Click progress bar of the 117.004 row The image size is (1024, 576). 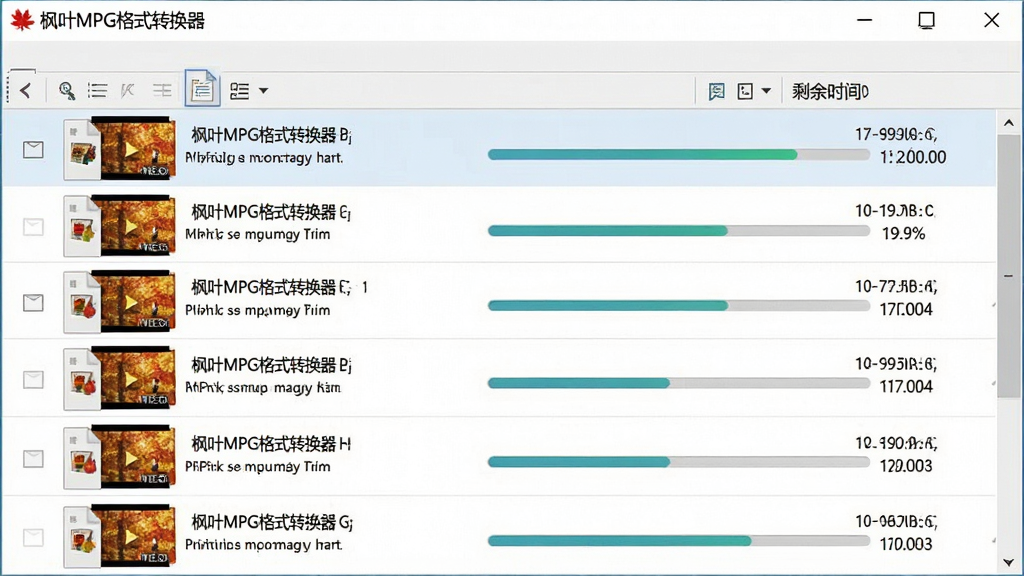tap(679, 383)
